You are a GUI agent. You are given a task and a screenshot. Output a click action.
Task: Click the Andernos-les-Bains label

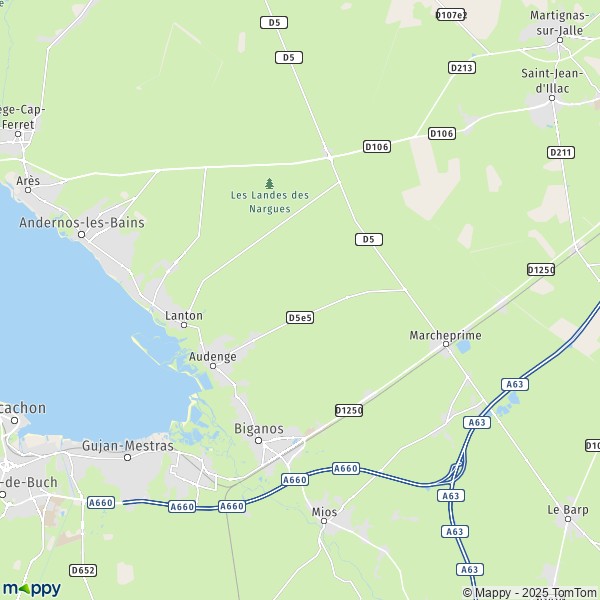click(82, 223)
